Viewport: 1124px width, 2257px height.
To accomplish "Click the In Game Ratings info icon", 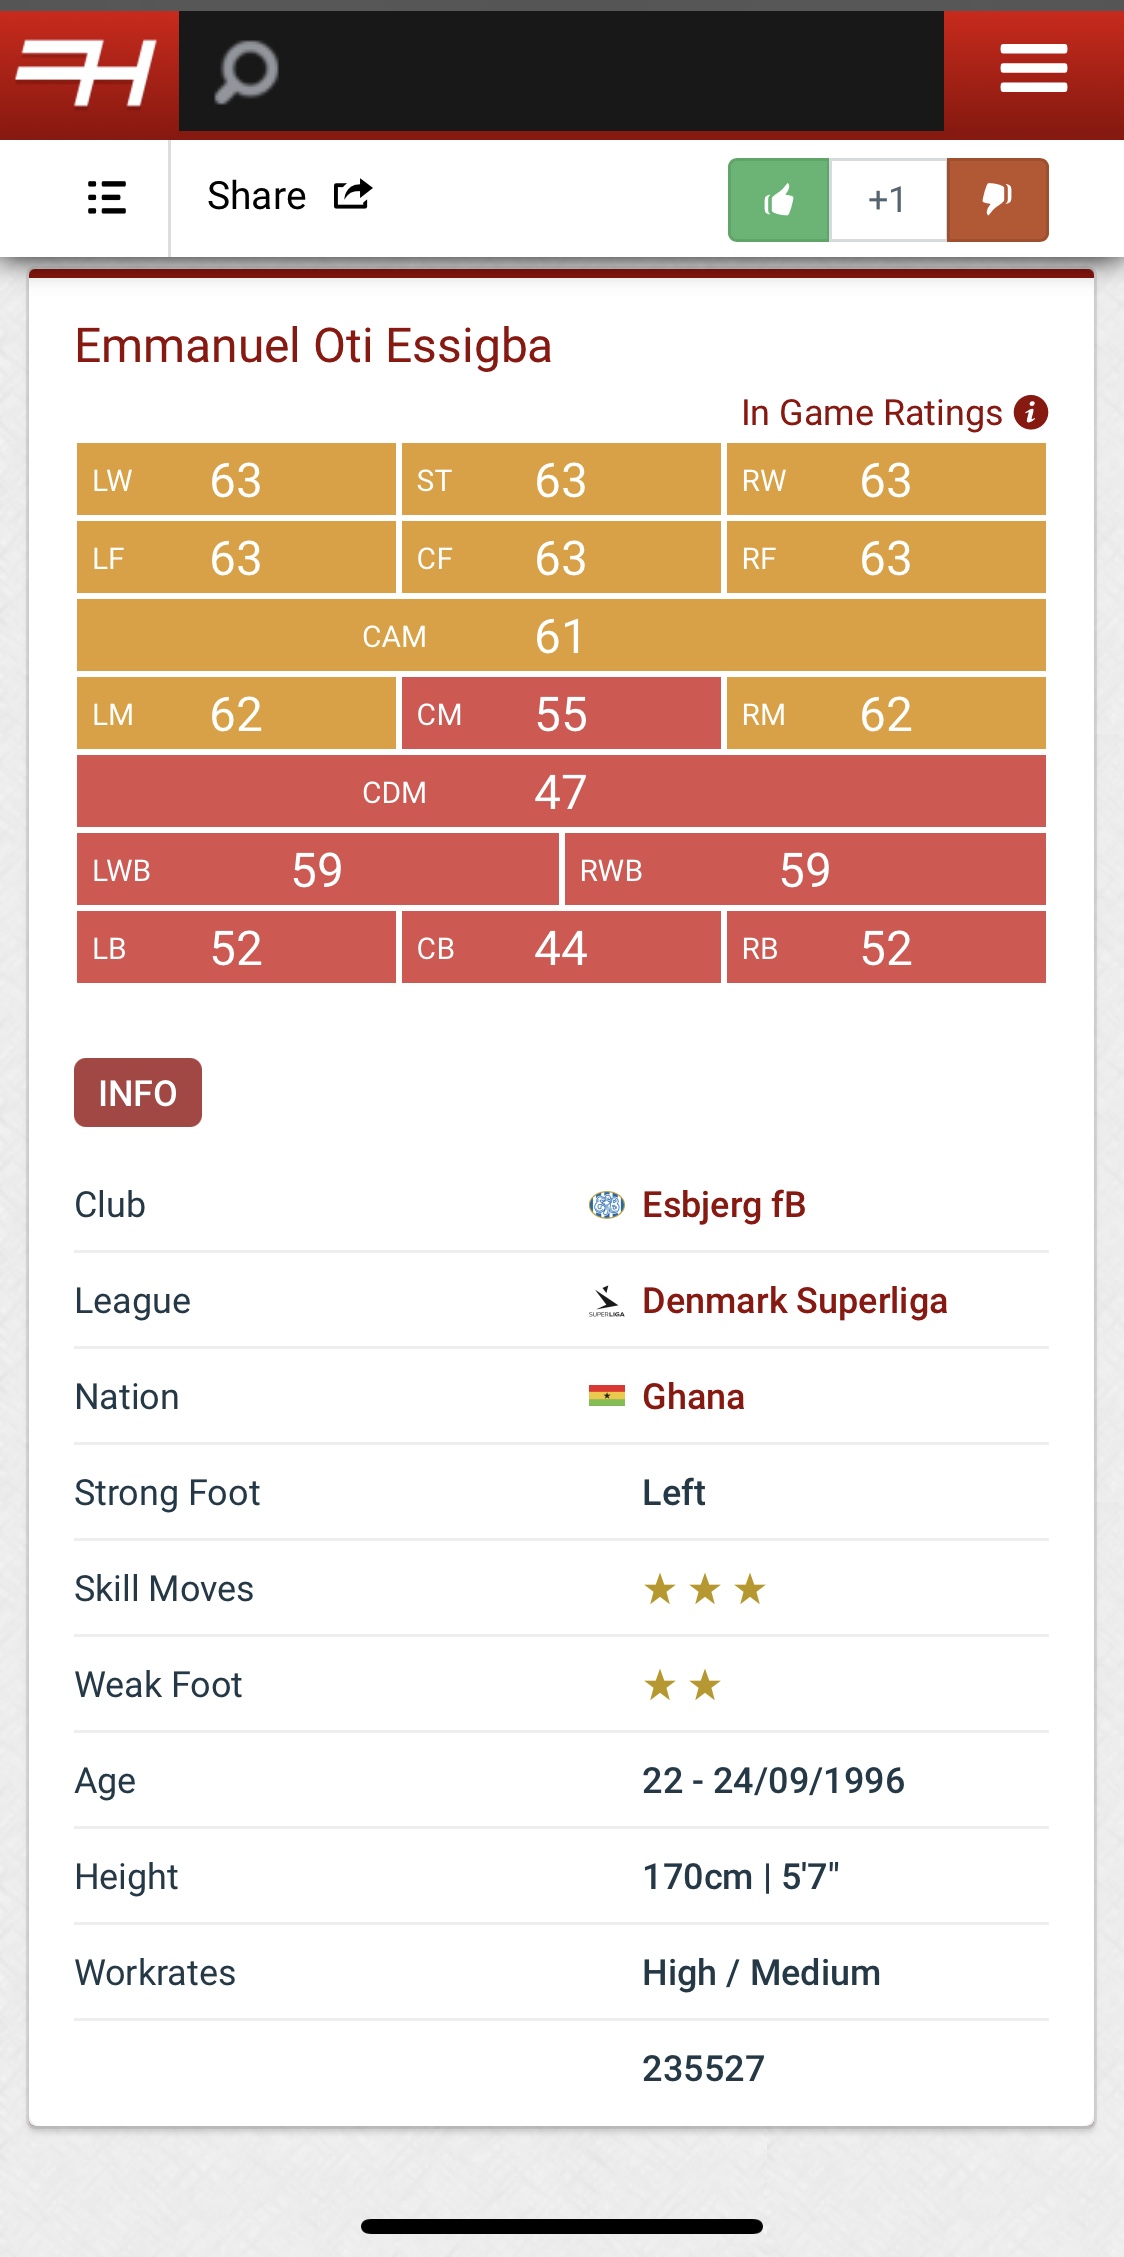I will (1031, 412).
